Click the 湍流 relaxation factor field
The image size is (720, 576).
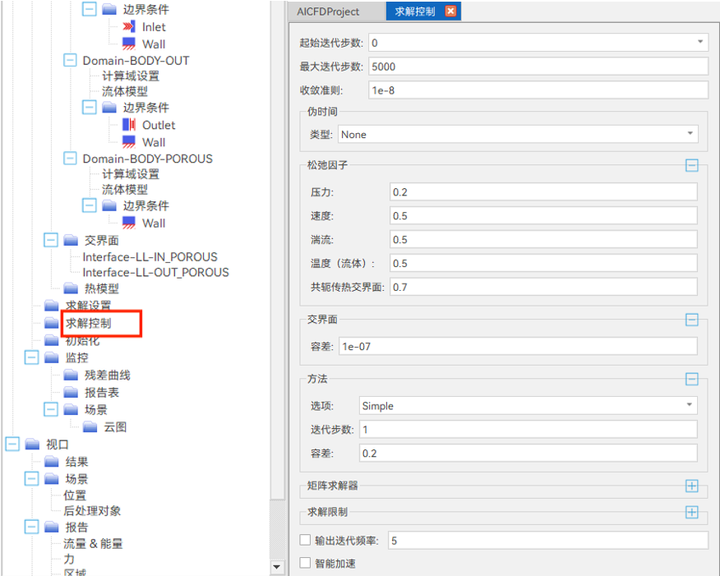(x=543, y=240)
